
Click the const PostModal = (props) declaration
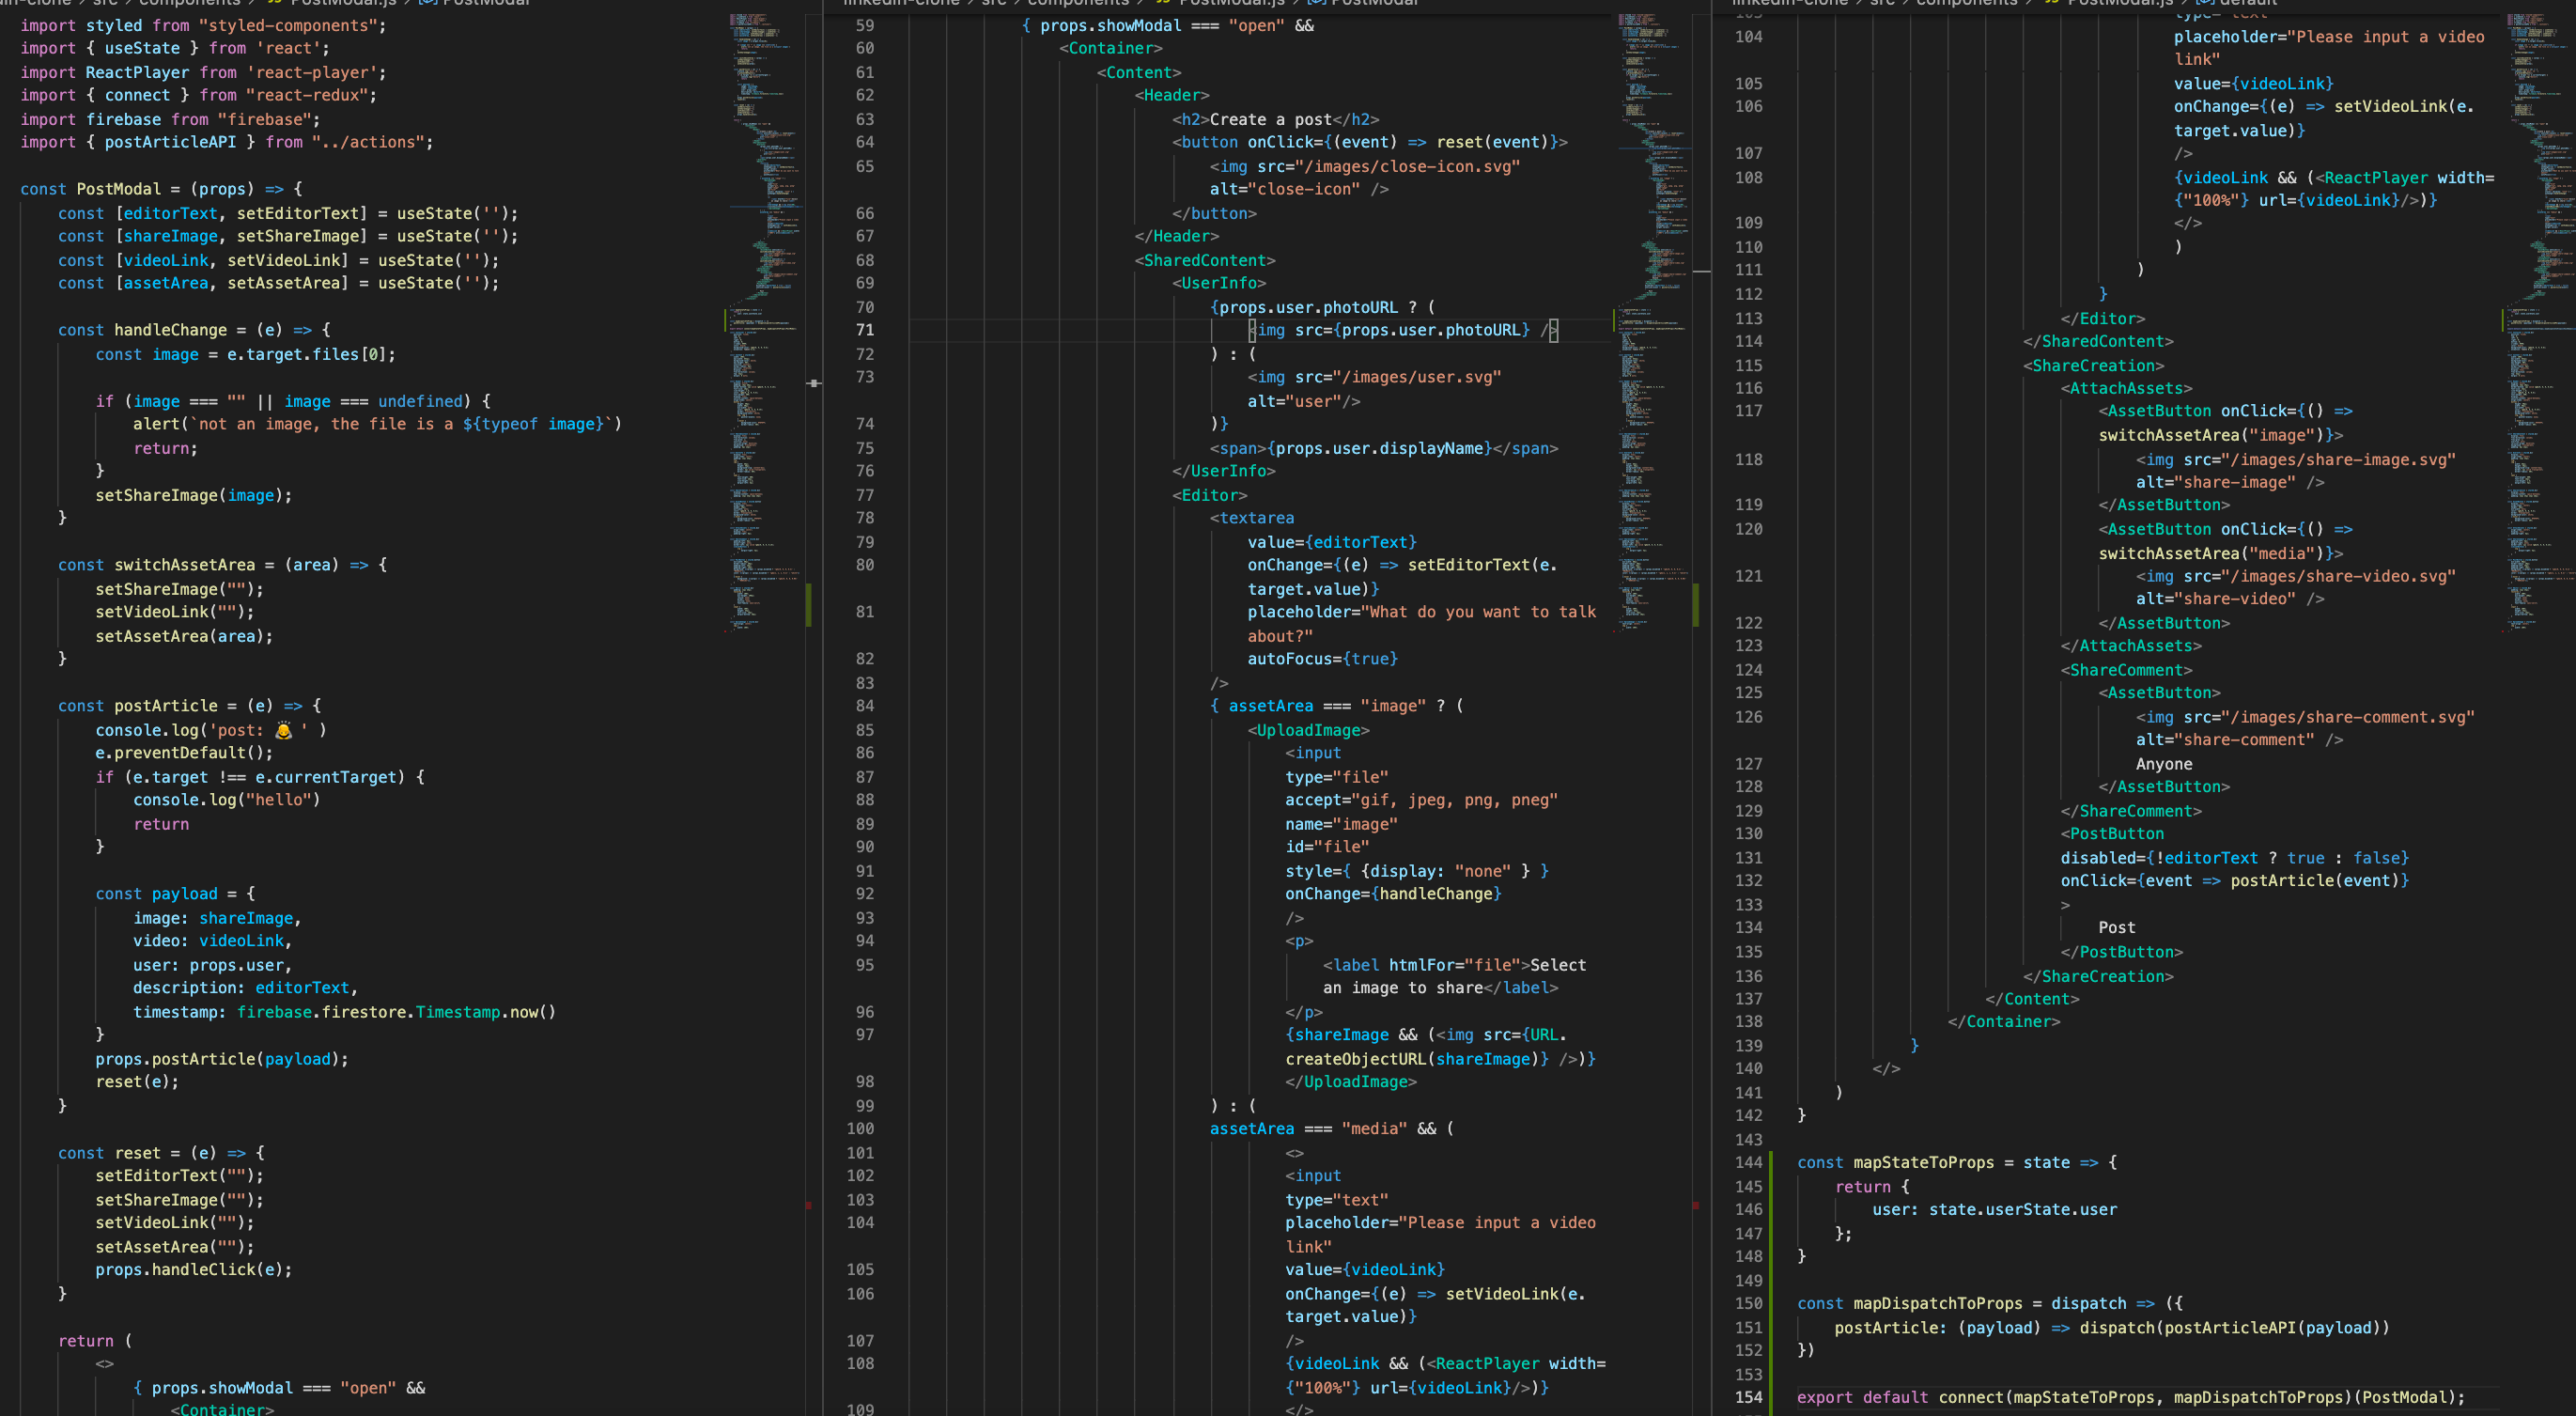click(161, 189)
